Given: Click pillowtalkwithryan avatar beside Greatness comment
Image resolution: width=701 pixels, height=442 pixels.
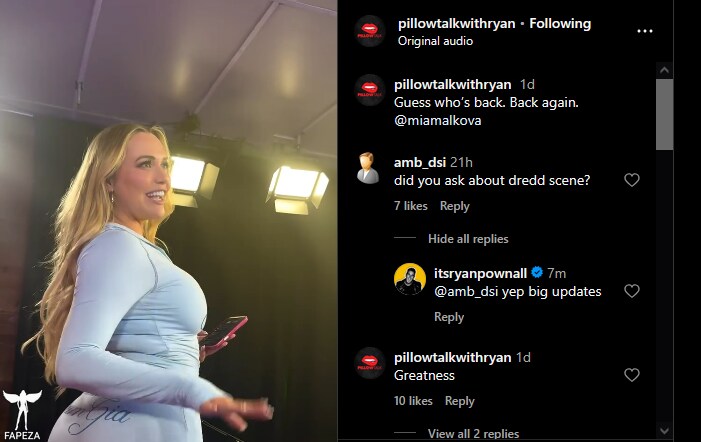Looking at the screenshot, I should tap(370, 363).
